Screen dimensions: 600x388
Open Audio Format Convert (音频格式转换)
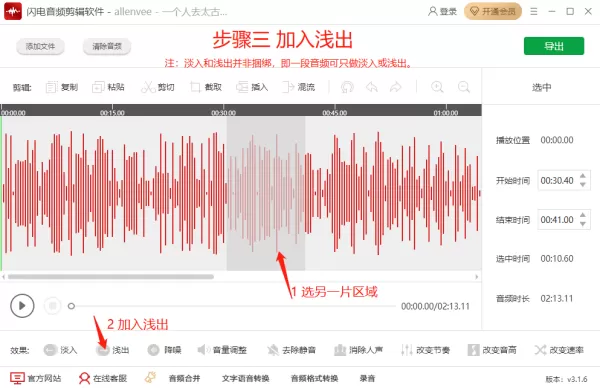[x=315, y=378]
